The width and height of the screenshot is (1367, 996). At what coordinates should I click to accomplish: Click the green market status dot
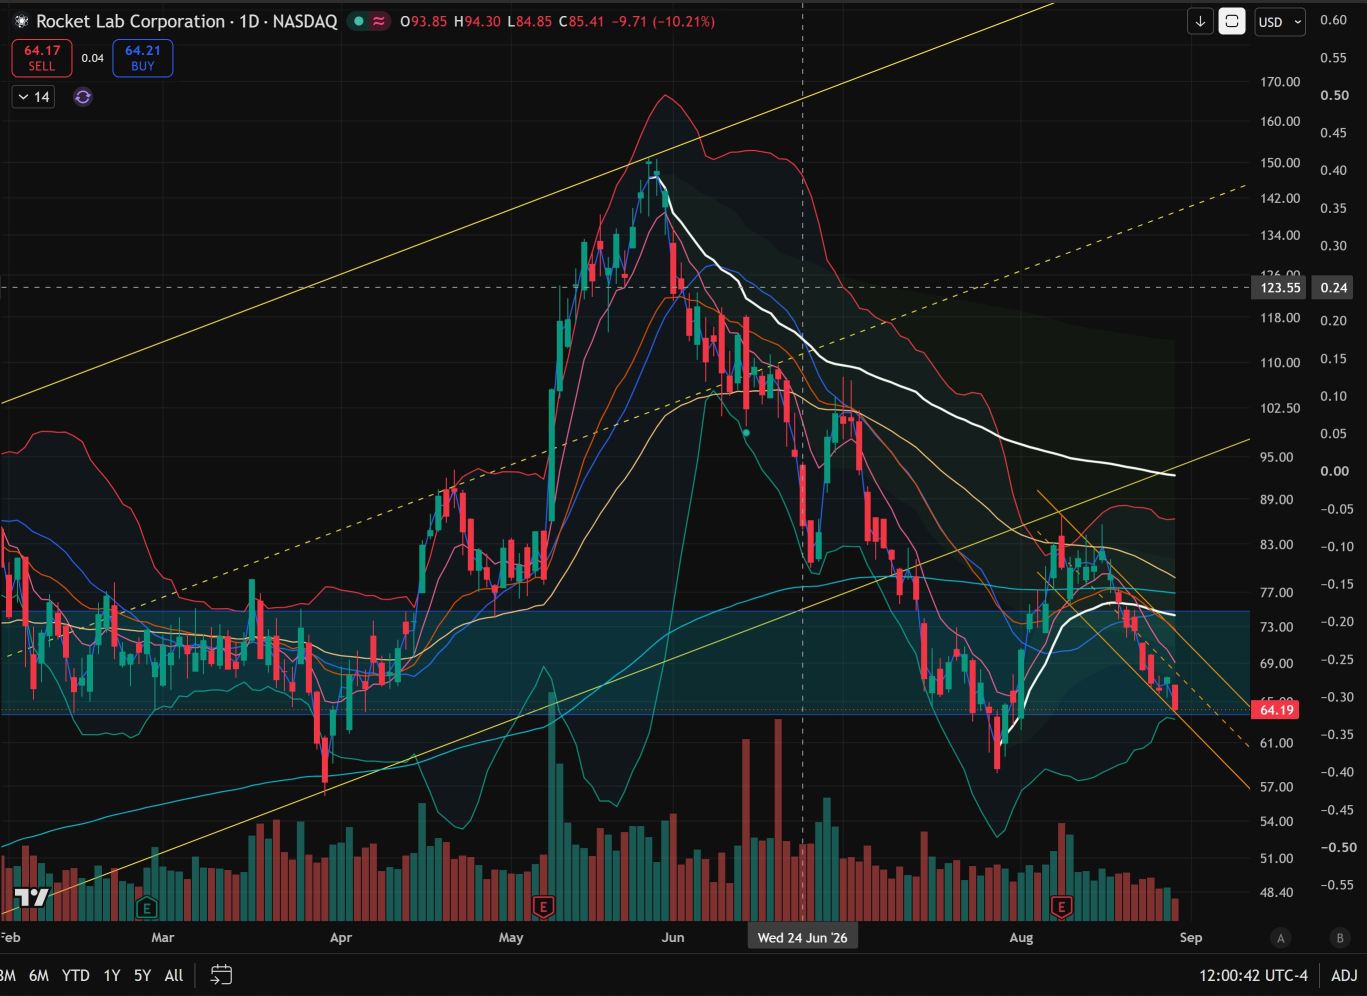(x=358, y=21)
